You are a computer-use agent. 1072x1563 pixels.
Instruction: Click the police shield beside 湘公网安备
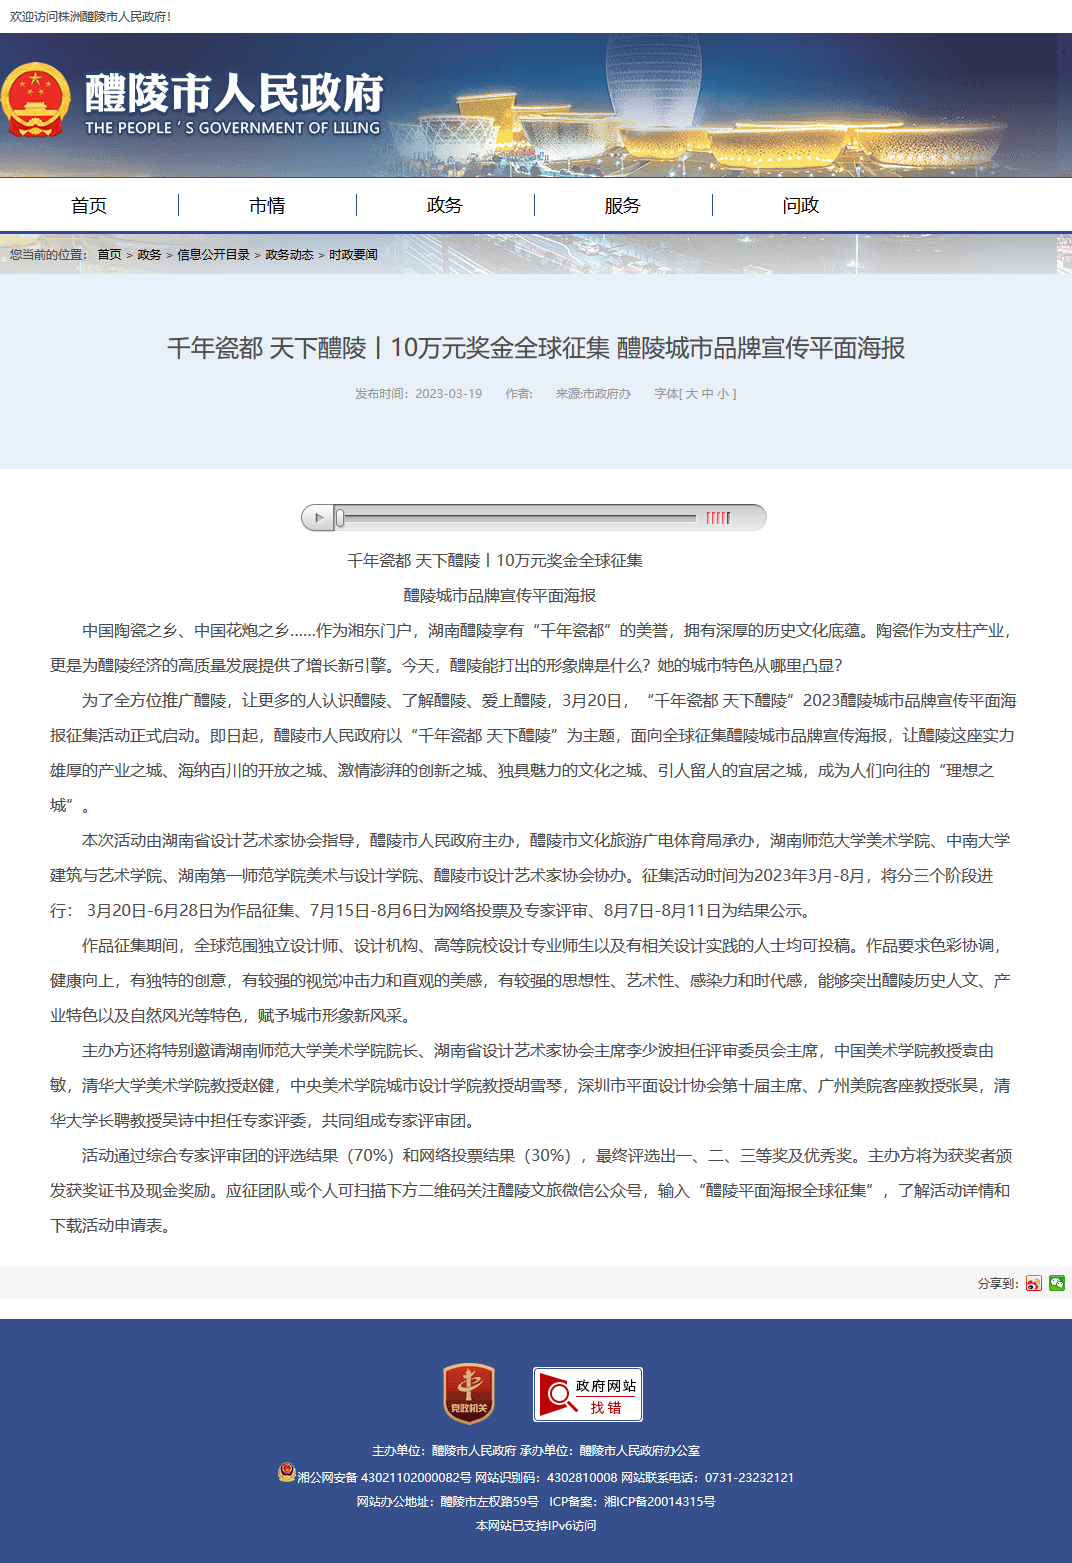286,1473
